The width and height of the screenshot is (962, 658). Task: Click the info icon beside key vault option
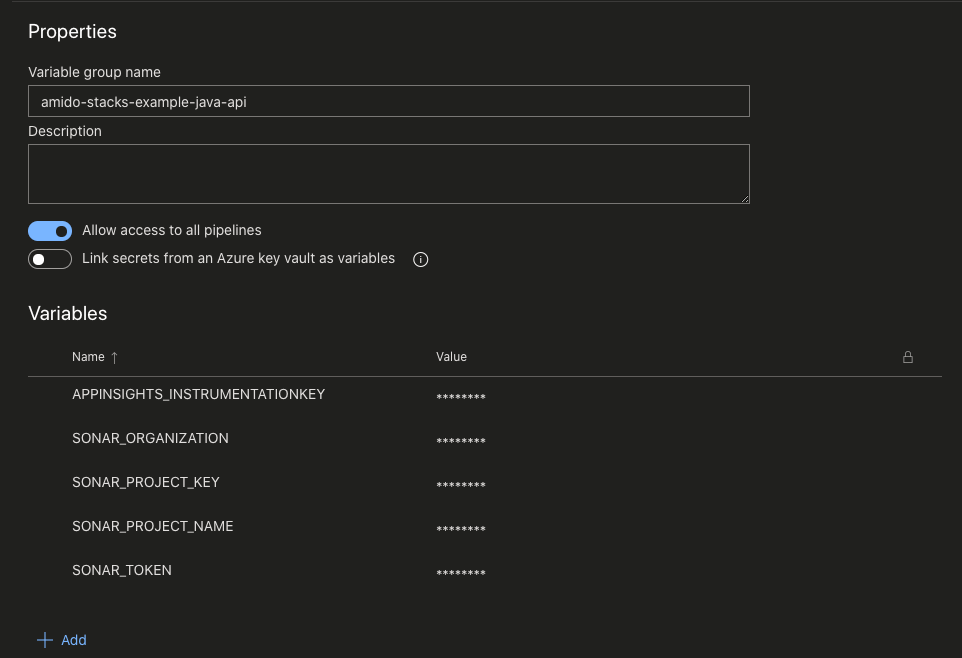420,259
